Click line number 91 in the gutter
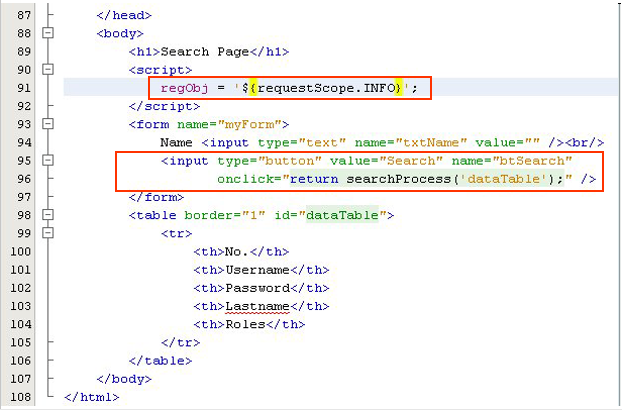The height and width of the screenshot is (410, 622). pyautogui.click(x=24, y=88)
